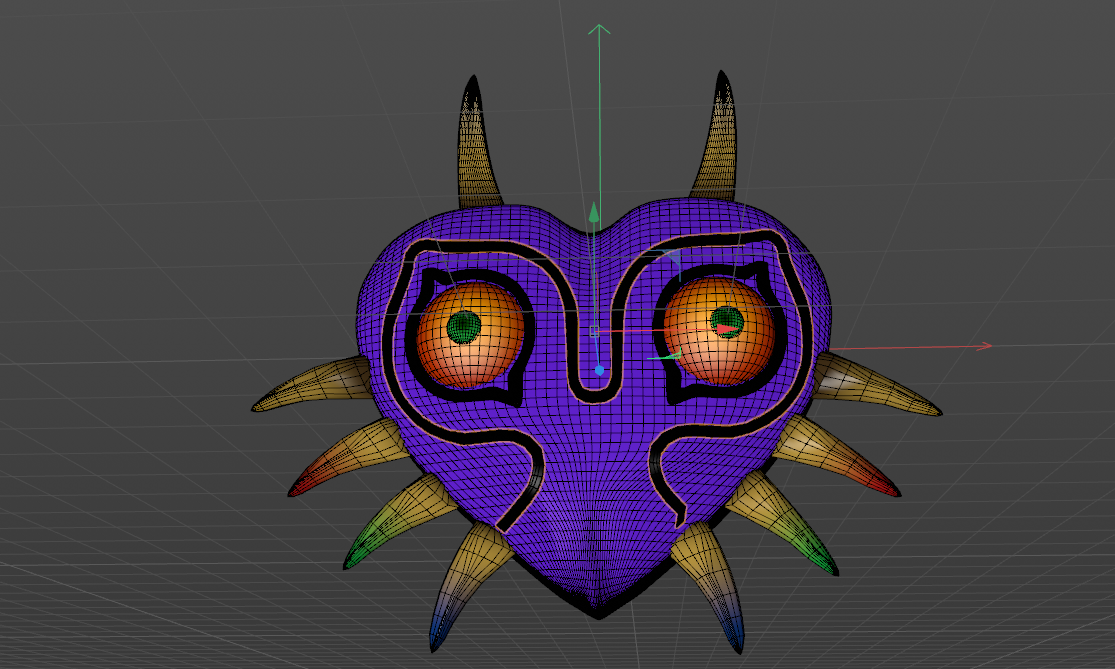Select the green pupil of the left eye
Image resolution: width=1115 pixels, height=669 pixels.
[x=464, y=327]
